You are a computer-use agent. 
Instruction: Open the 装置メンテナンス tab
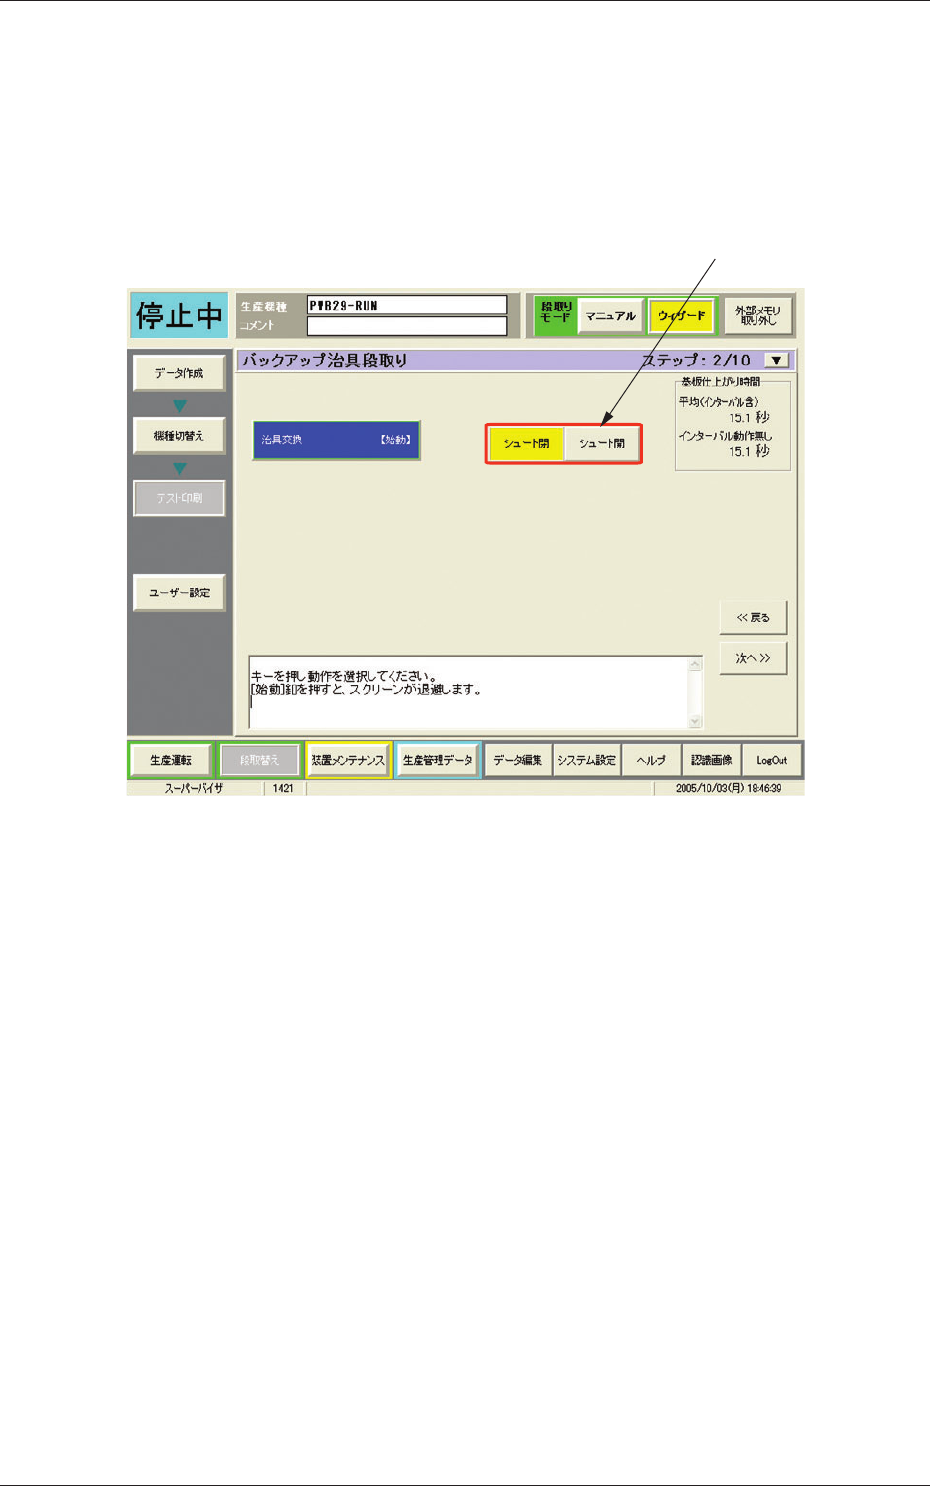tap(348, 760)
